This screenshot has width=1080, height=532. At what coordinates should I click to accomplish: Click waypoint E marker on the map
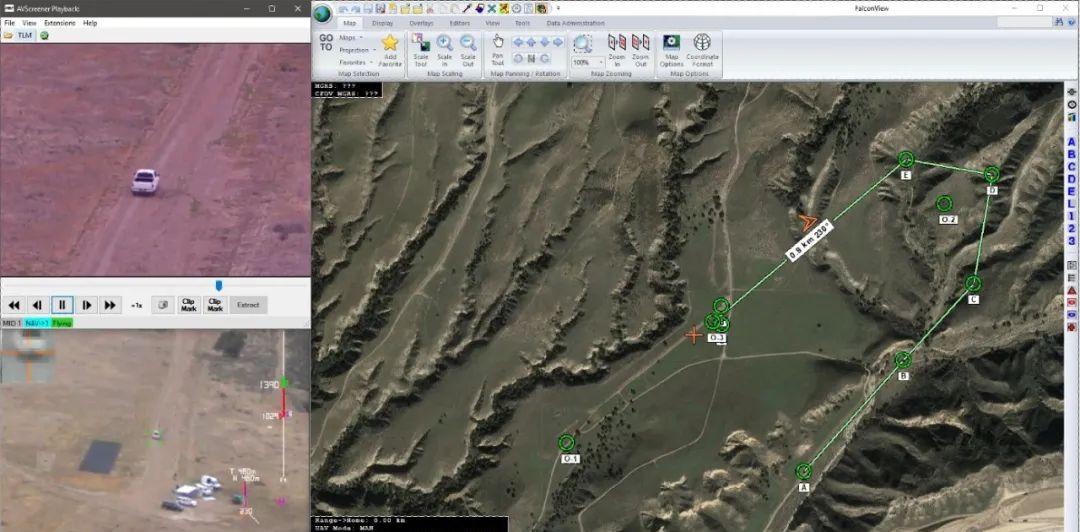906,159
